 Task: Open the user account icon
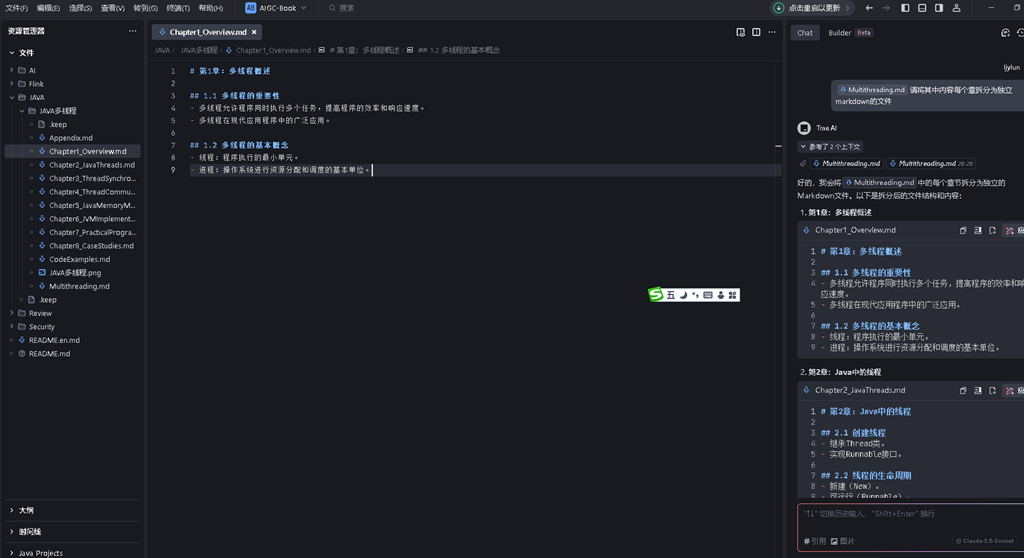[956, 8]
